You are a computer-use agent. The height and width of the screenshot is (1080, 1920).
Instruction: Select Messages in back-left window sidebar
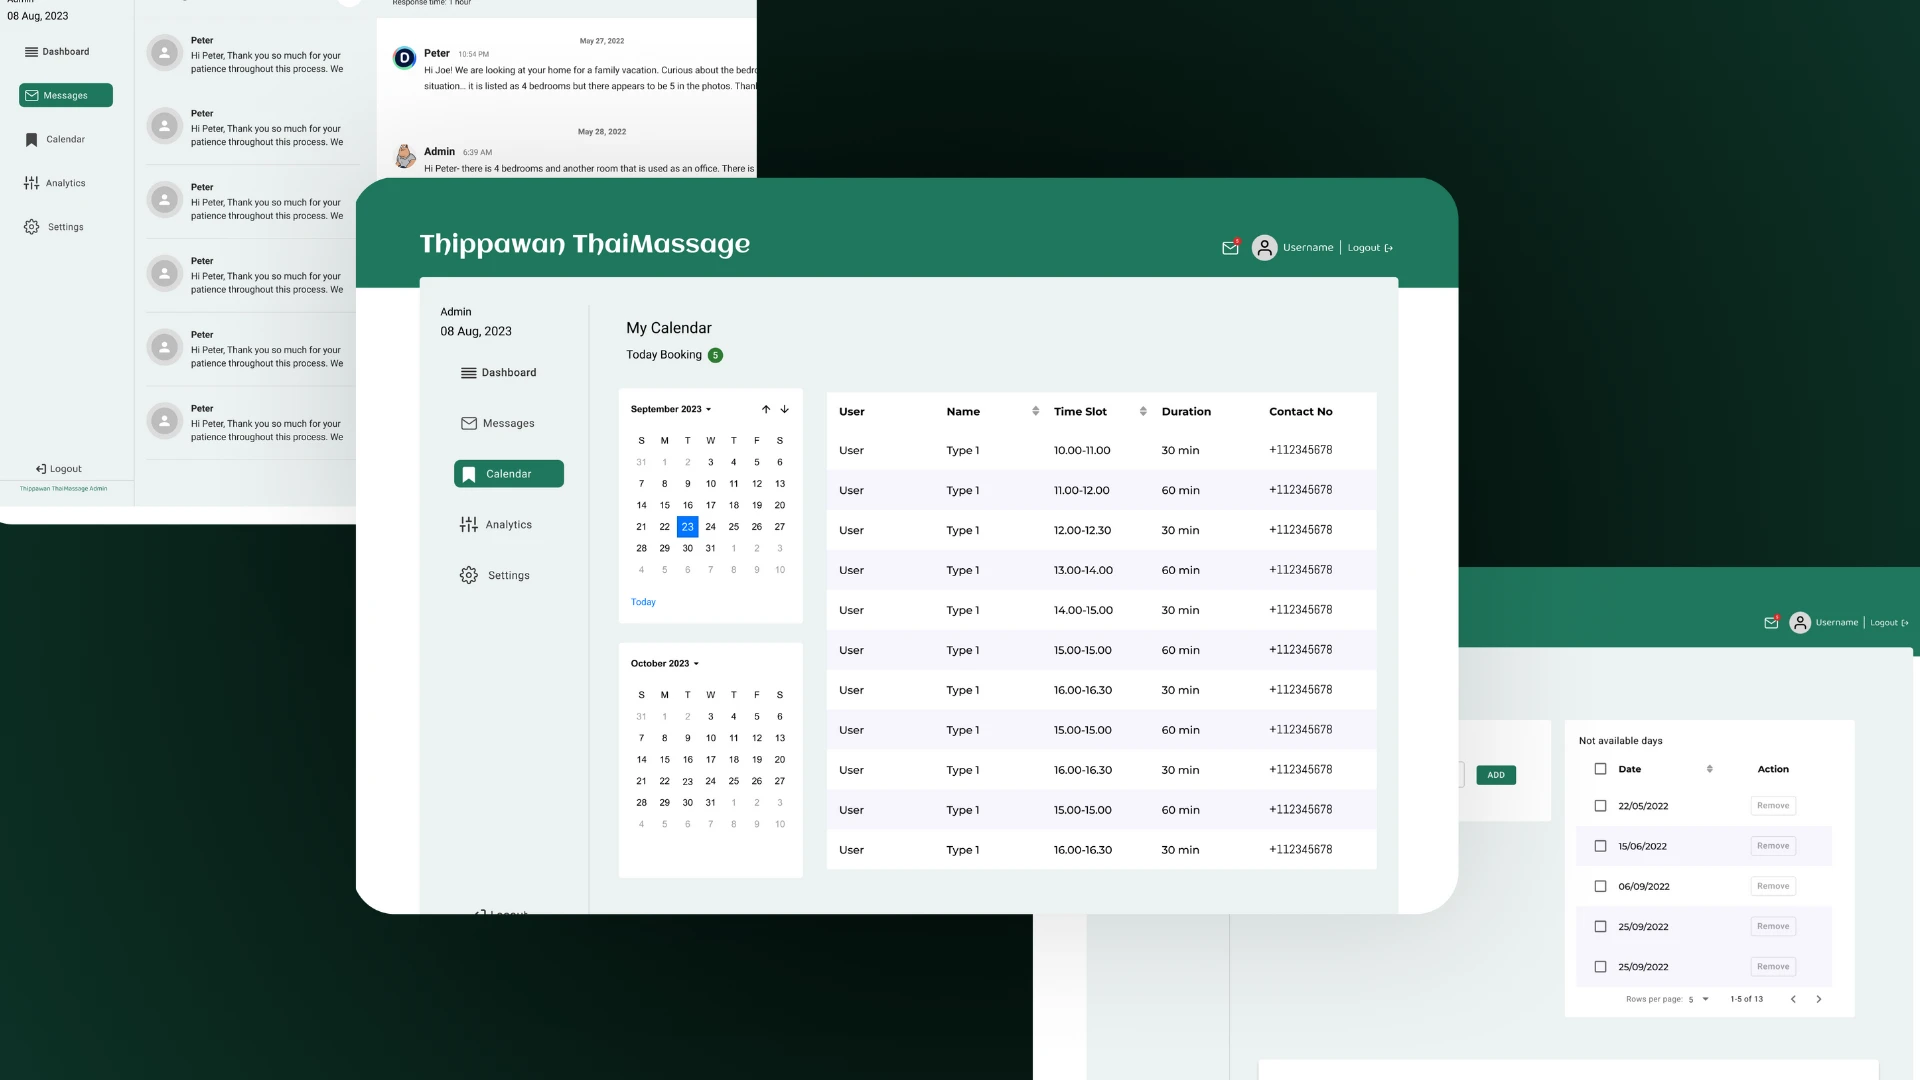(x=66, y=95)
